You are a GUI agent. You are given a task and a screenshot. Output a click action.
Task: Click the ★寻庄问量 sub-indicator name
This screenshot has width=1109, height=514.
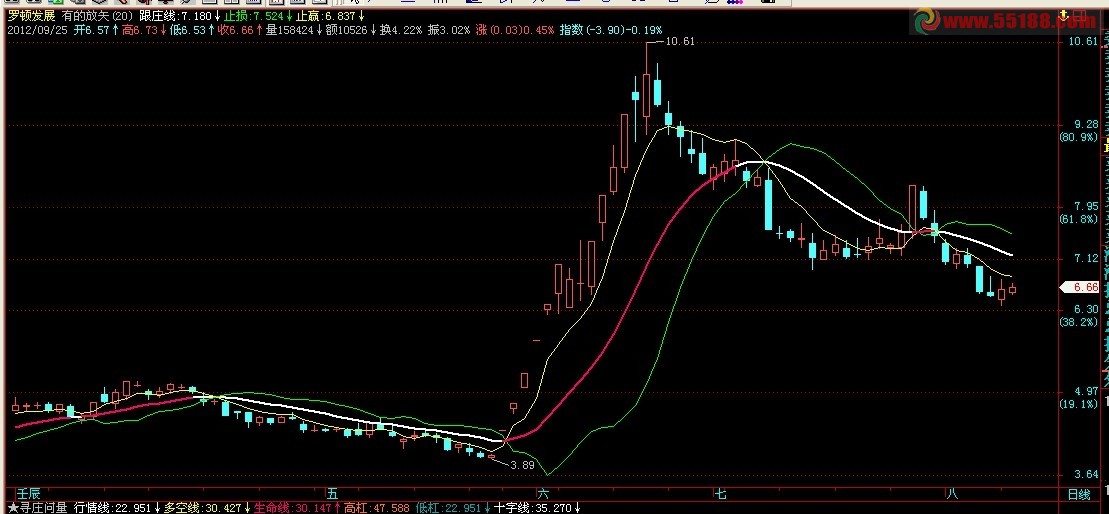37,507
